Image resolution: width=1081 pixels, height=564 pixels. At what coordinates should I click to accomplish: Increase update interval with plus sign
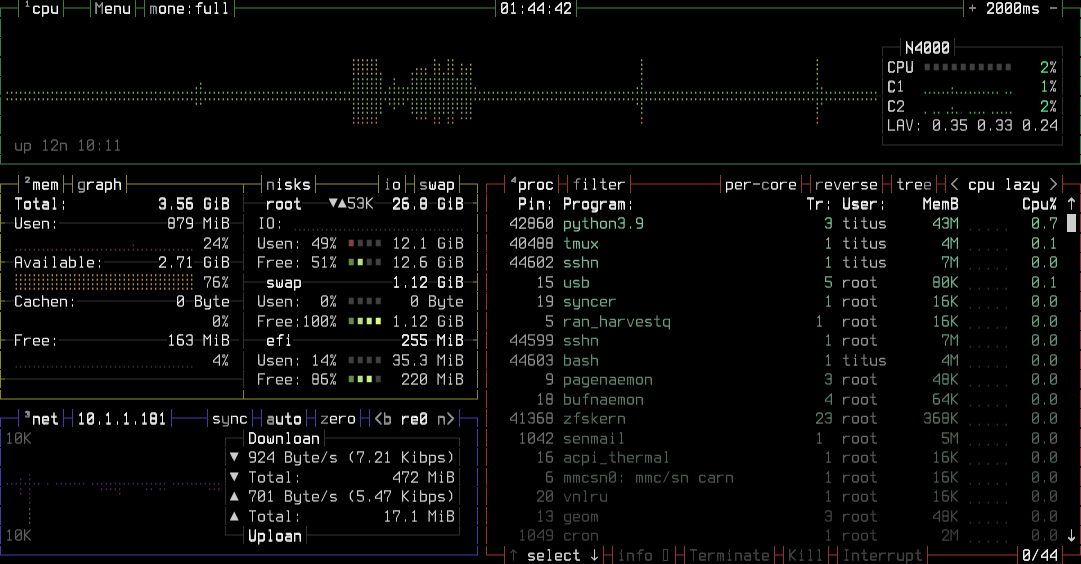[973, 9]
